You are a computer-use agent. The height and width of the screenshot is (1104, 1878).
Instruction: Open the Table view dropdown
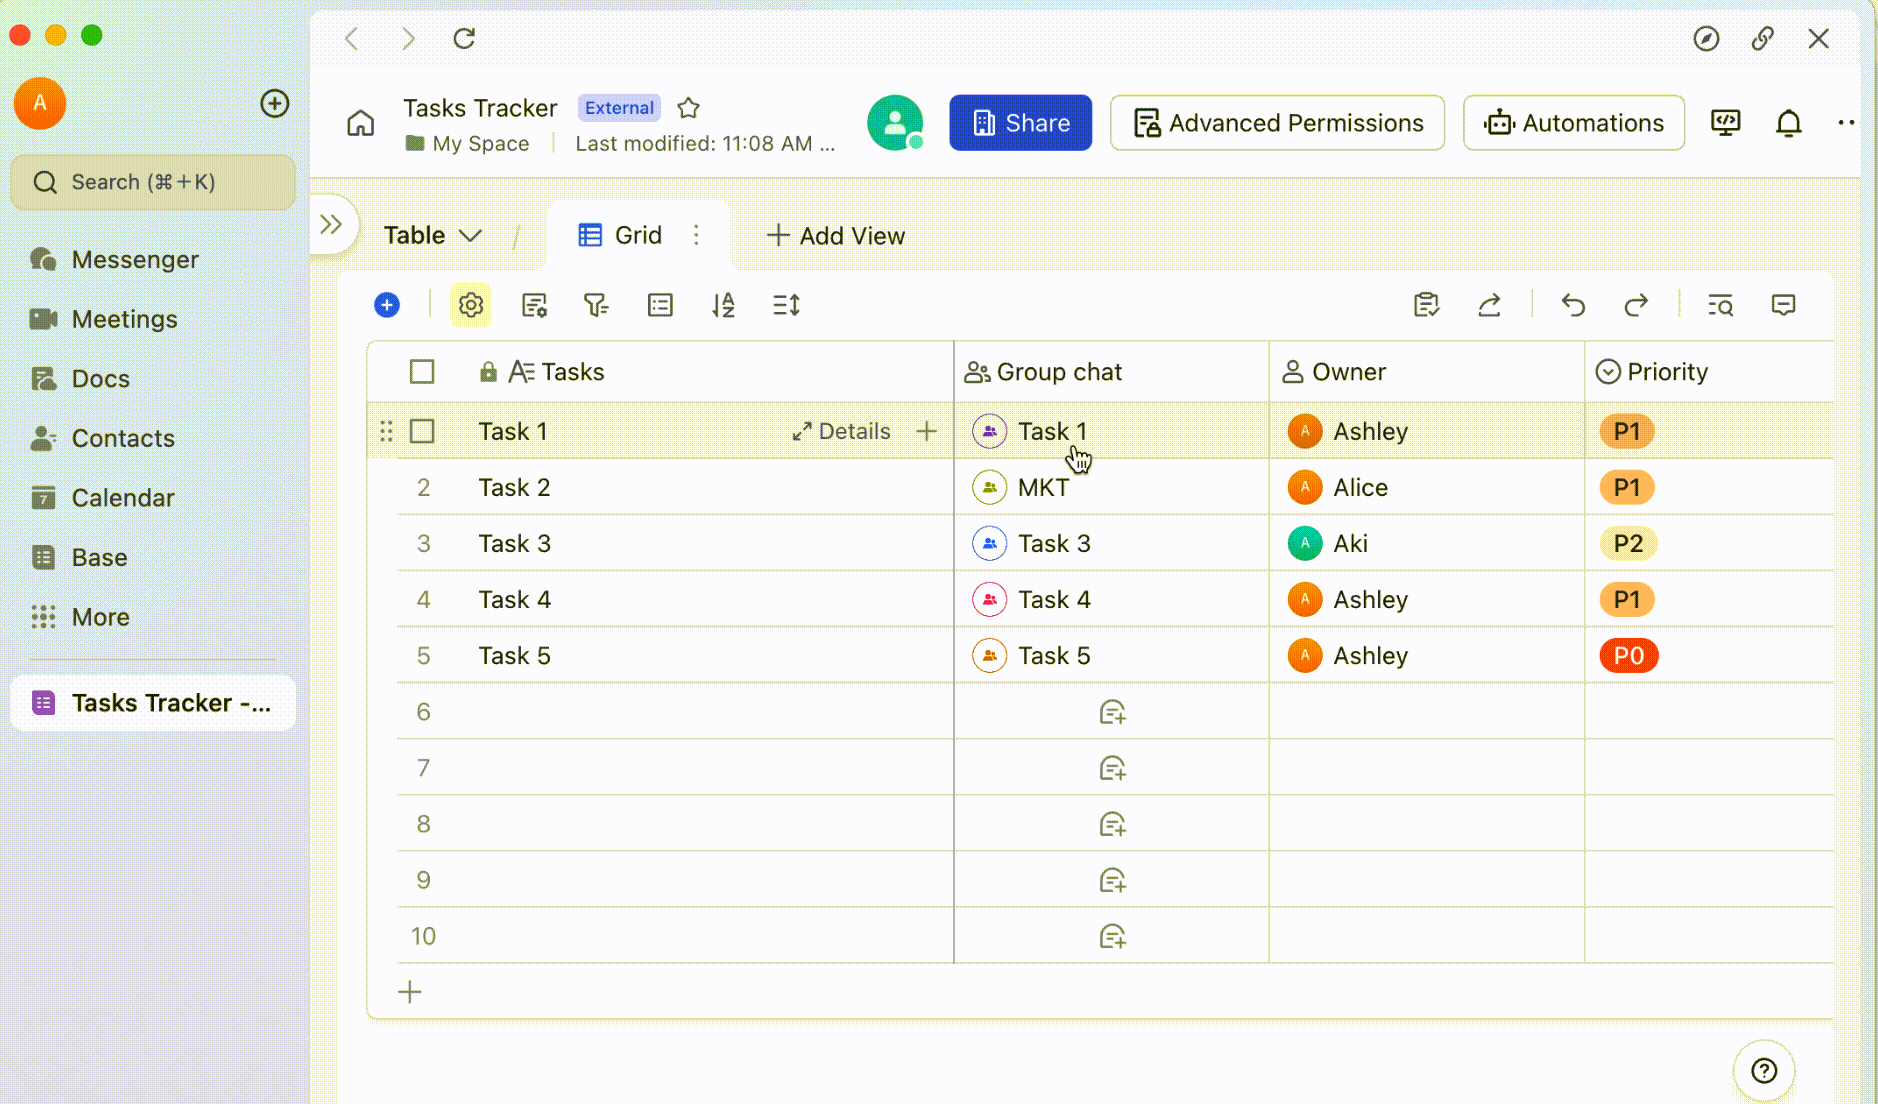432,235
